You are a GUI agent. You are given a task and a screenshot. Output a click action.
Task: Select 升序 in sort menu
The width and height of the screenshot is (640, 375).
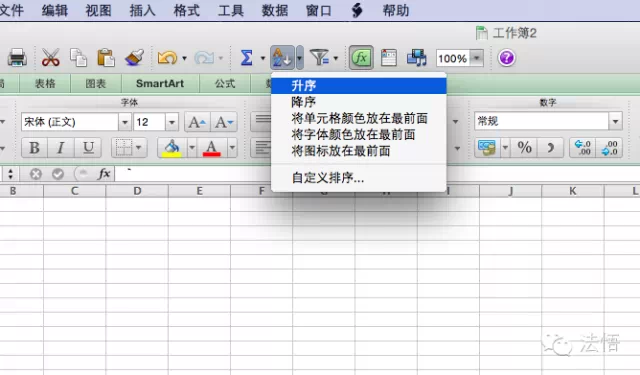[359, 86]
